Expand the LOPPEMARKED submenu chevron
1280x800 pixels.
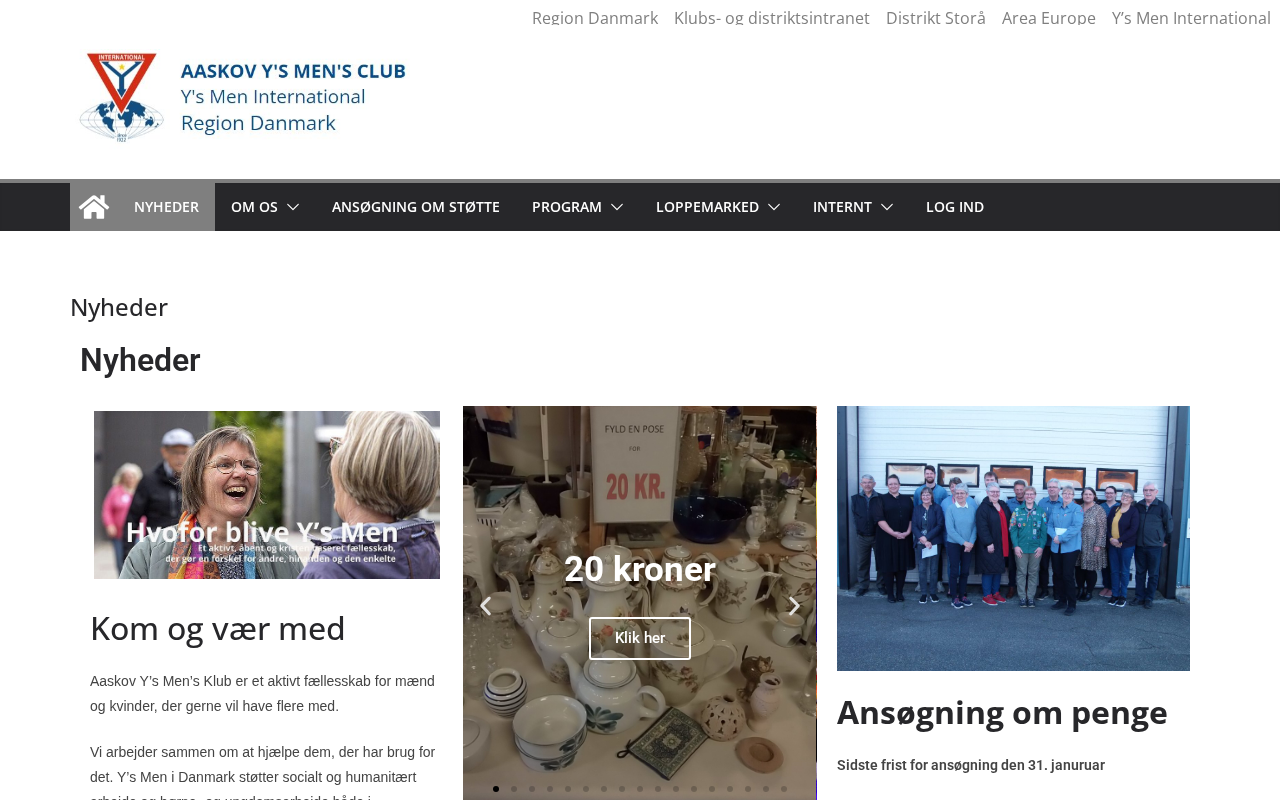pos(774,207)
